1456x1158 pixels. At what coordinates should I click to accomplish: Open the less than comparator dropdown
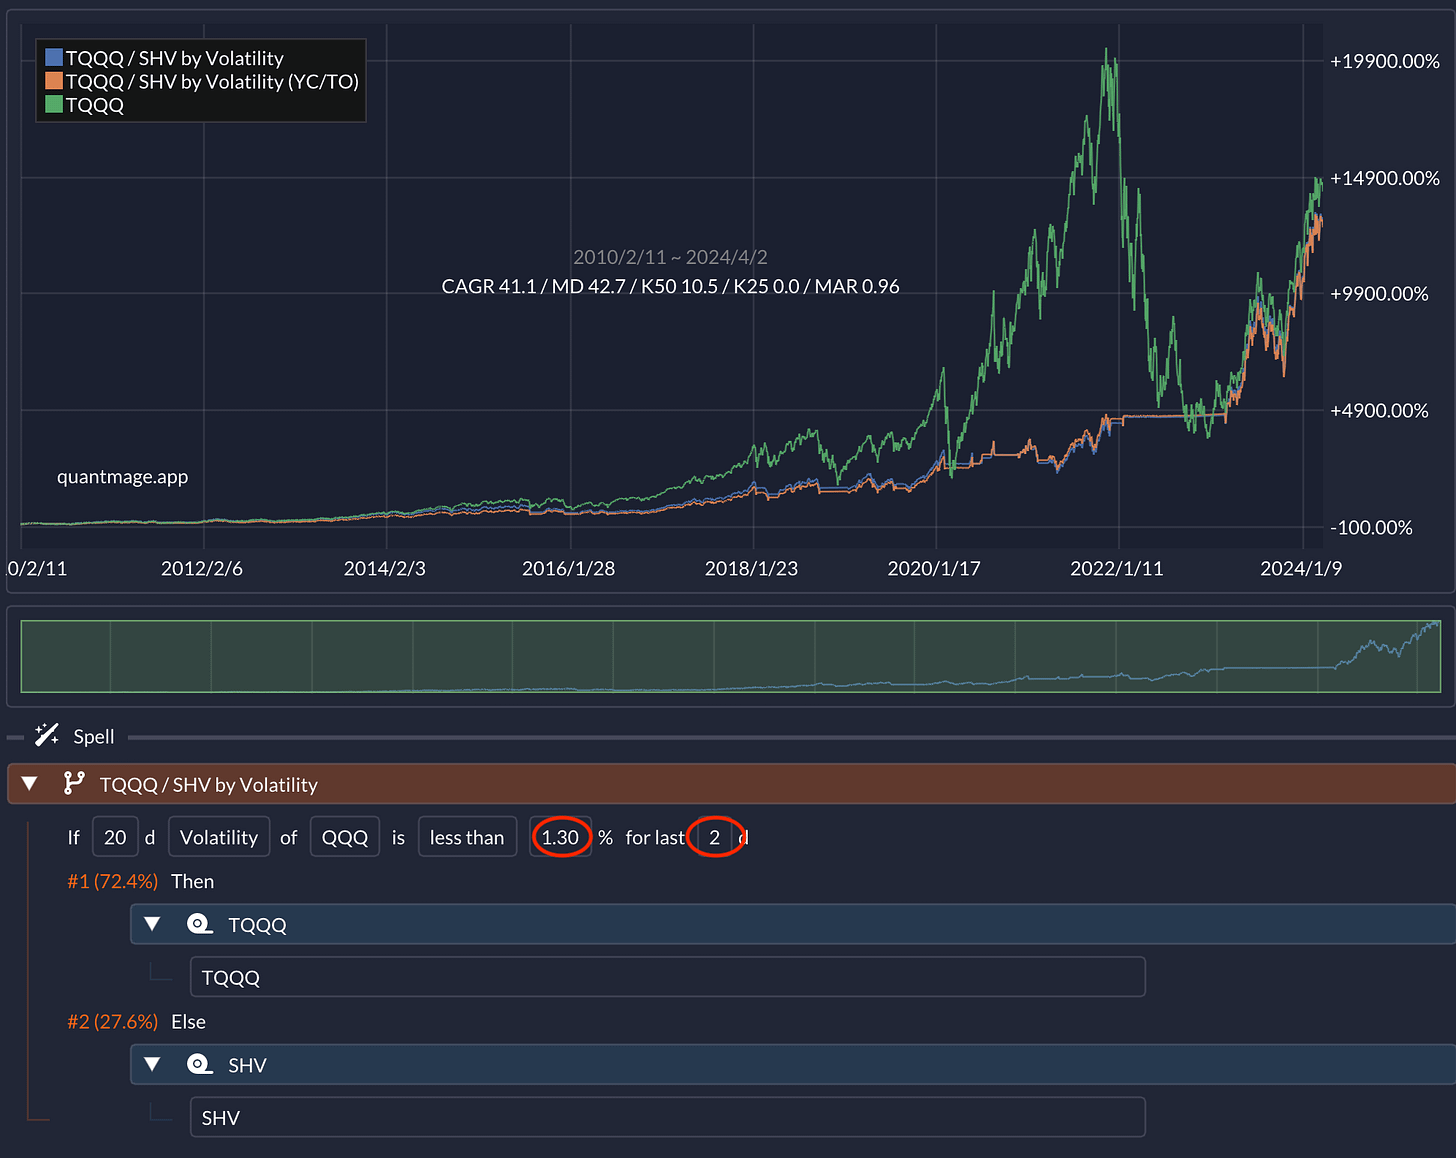coord(467,837)
